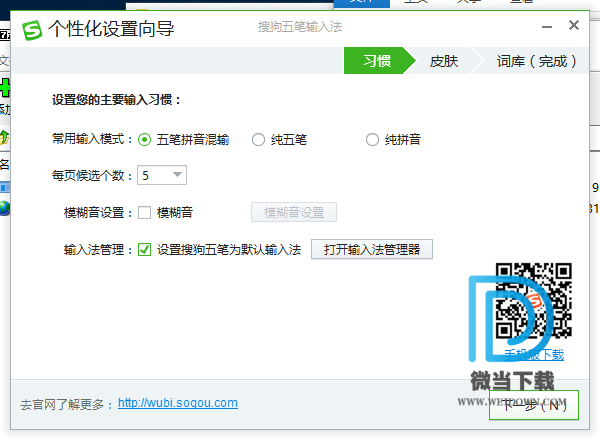600x440 pixels.
Task: Click the green plus icon in background window
Action: coord(5,88)
